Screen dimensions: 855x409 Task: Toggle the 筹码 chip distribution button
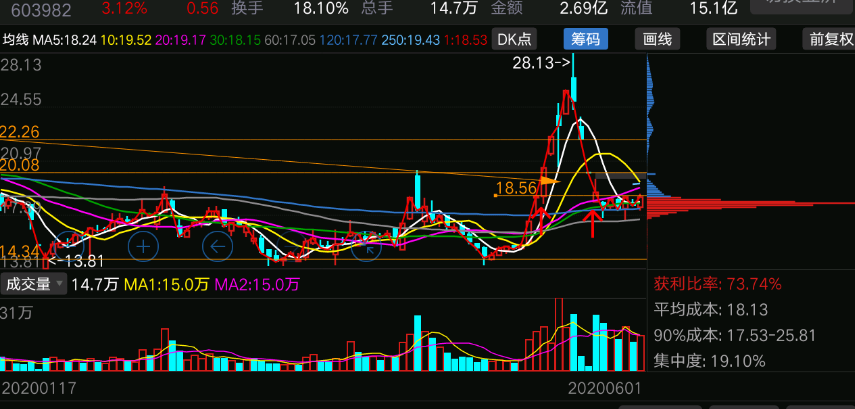(586, 39)
